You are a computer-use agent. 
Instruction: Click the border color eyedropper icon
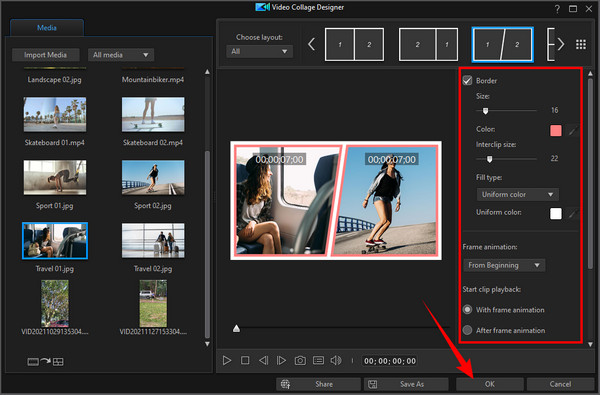coord(572,131)
